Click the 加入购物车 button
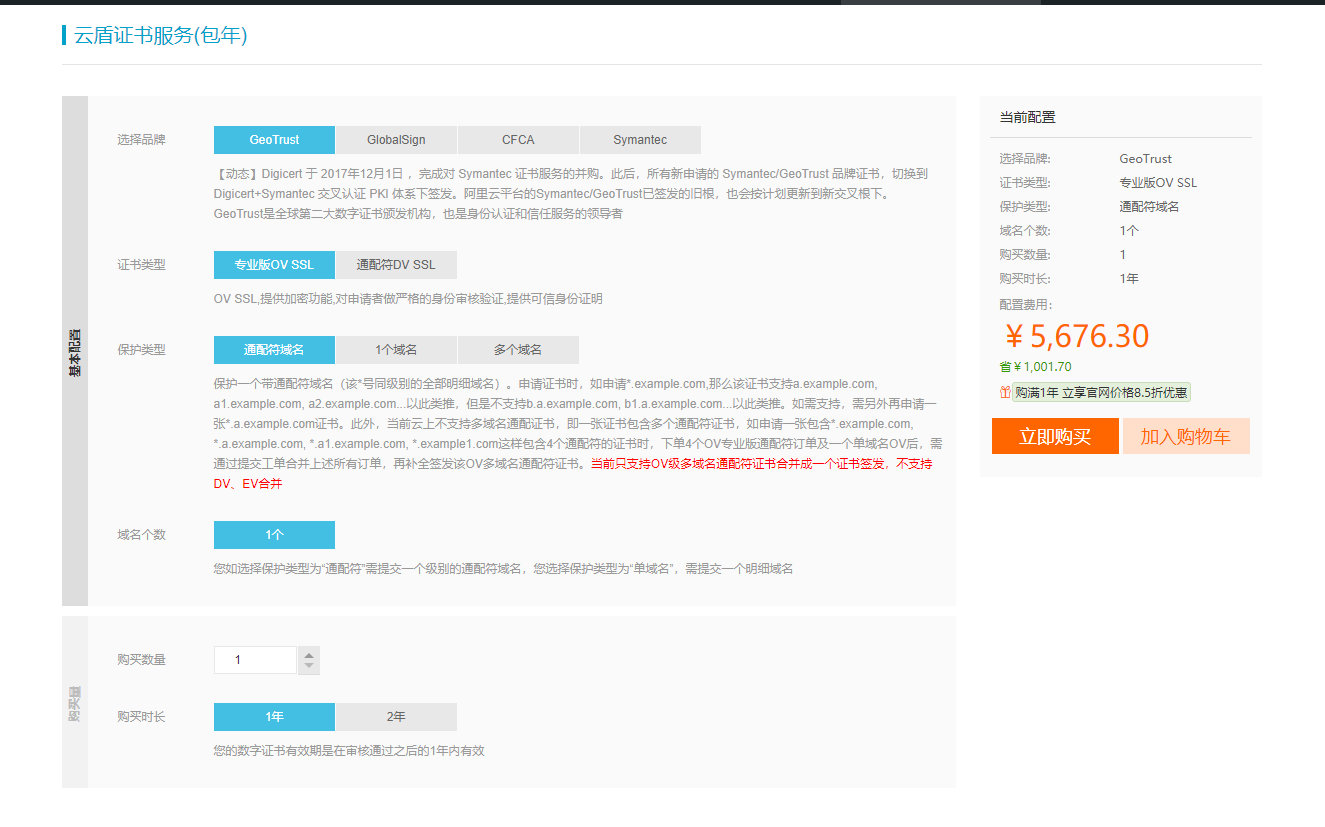This screenshot has height=827, width=1325. pos(1186,436)
